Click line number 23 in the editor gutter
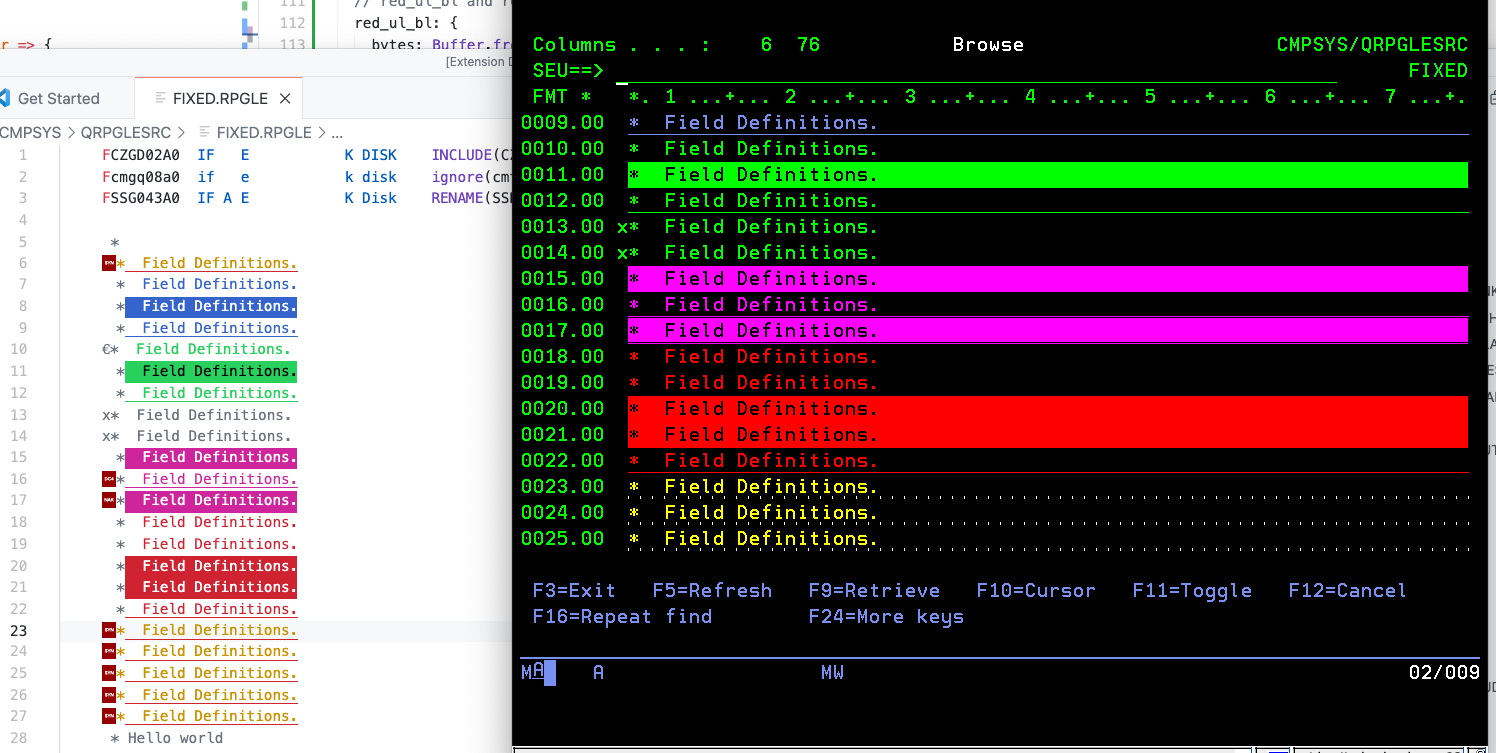The image size is (1496, 753). coord(19,630)
